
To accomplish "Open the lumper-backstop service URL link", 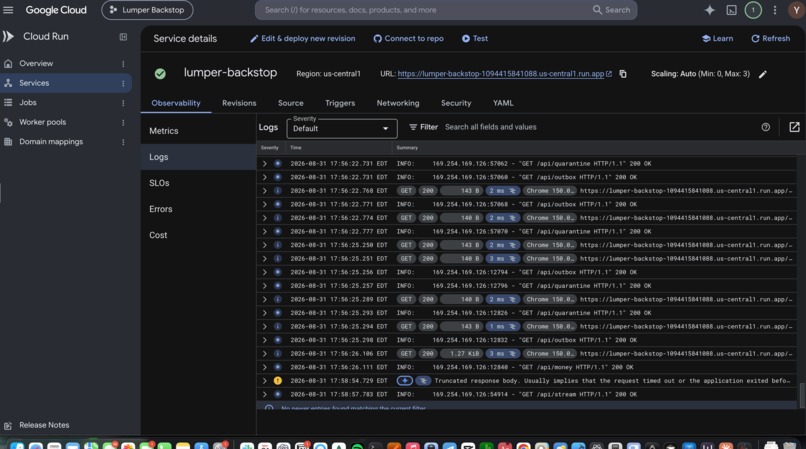I will click(501, 74).
